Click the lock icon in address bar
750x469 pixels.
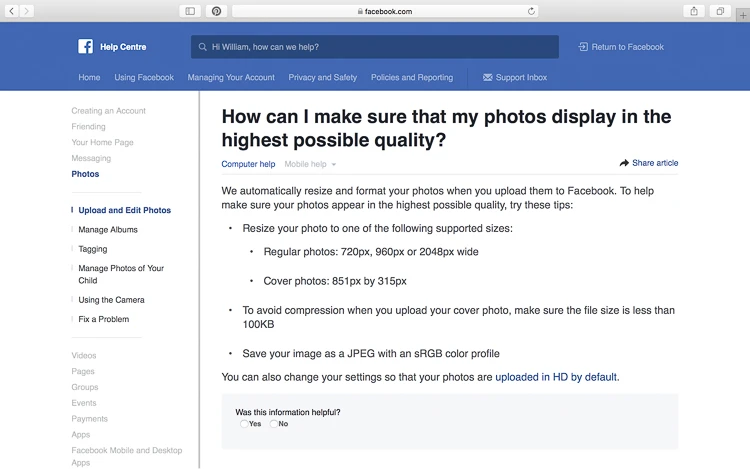coord(360,11)
